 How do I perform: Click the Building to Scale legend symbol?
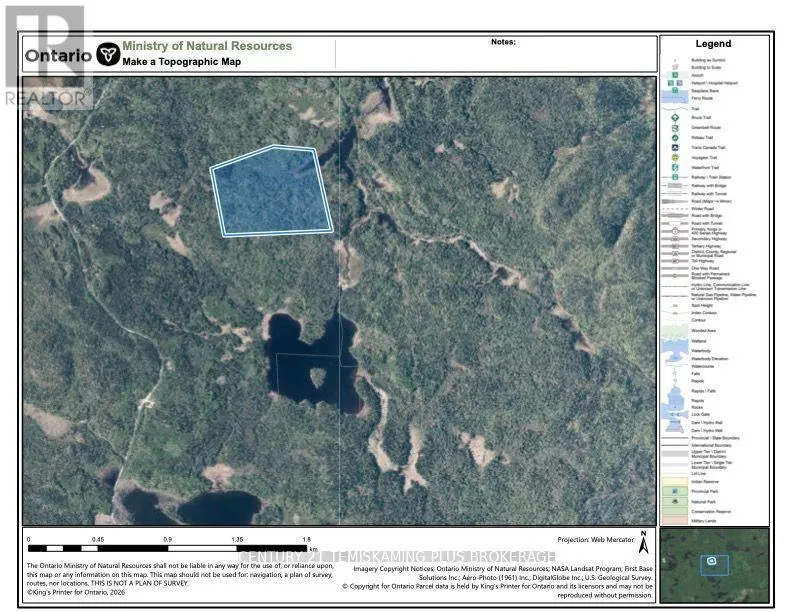[x=675, y=67]
